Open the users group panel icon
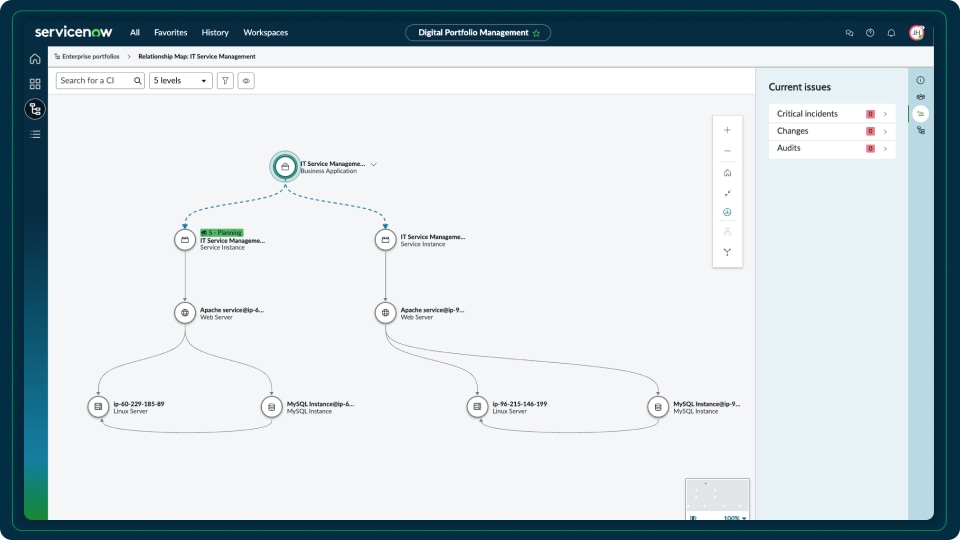Viewport: 960px width, 540px height. (x=920, y=97)
